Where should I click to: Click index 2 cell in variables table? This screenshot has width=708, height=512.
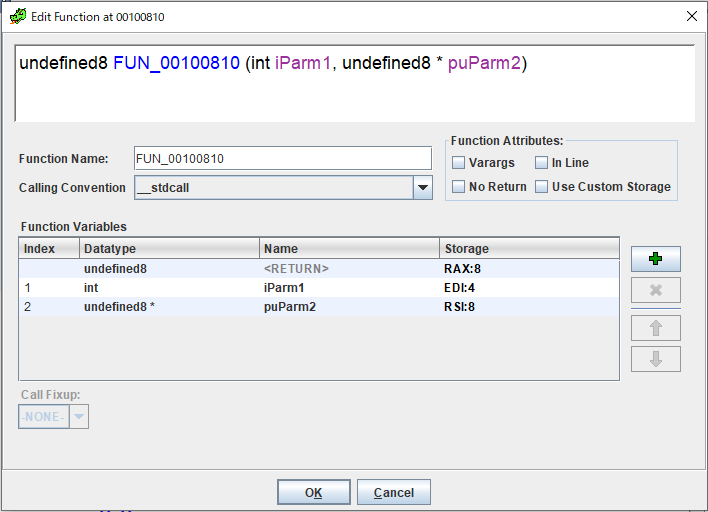coord(49,307)
